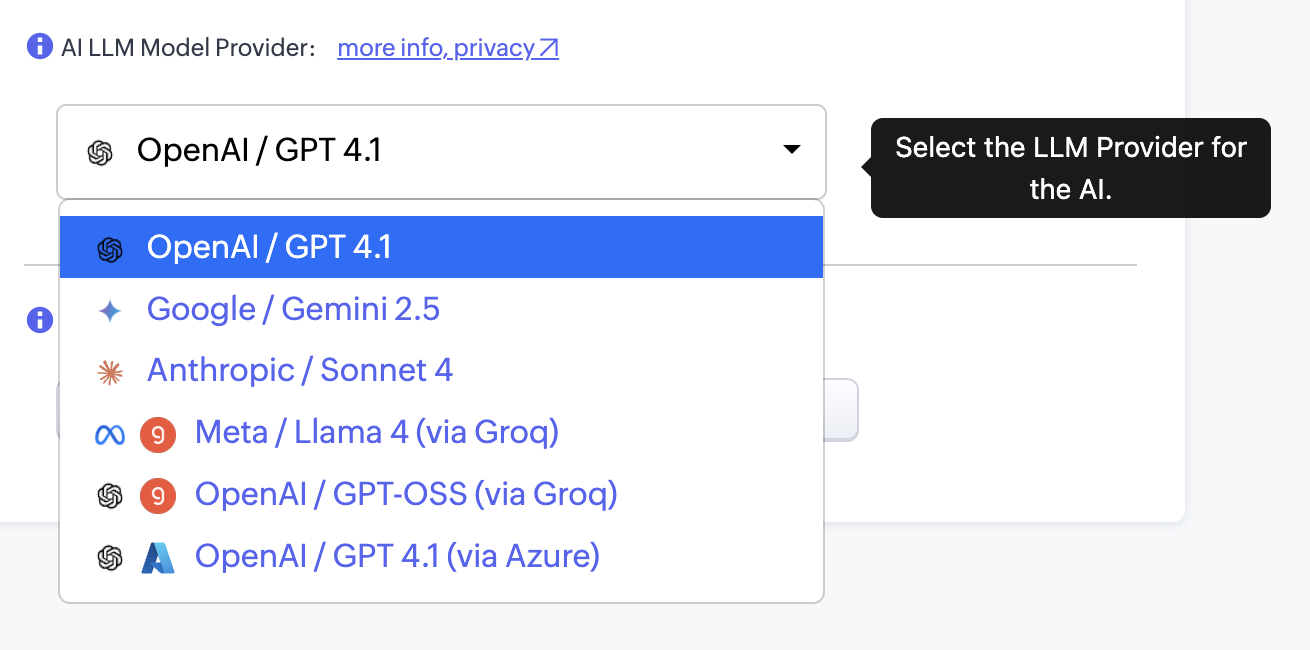
Task: Click the "OpenAI / GPT 4.1" combo box text
Action: 259,151
